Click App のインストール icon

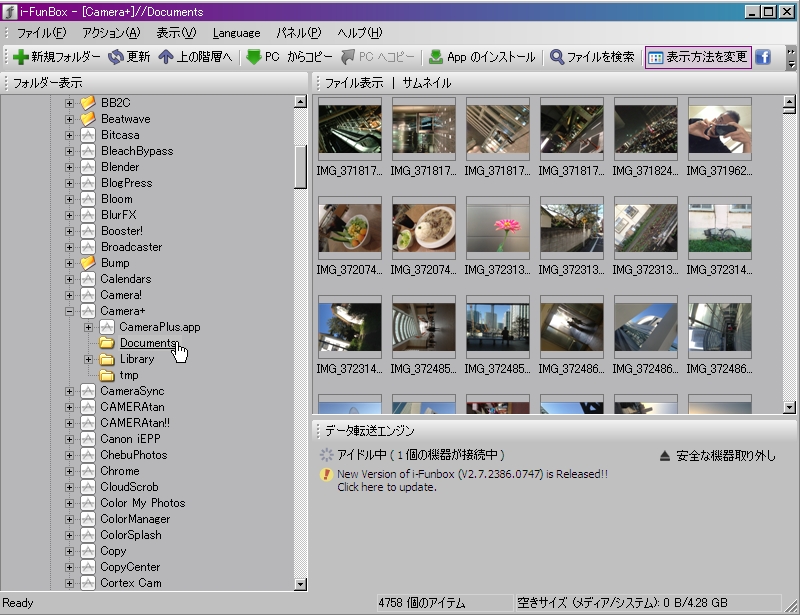pyautogui.click(x=436, y=57)
